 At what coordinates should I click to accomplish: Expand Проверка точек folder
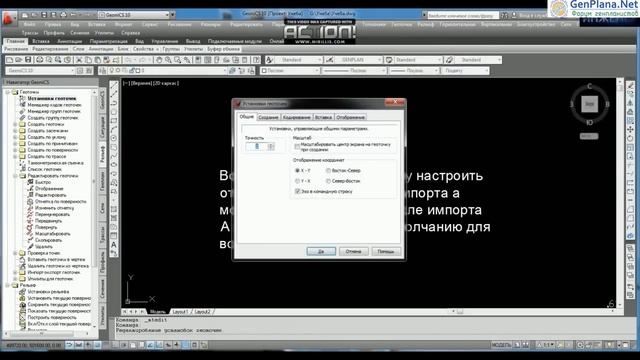(15, 253)
